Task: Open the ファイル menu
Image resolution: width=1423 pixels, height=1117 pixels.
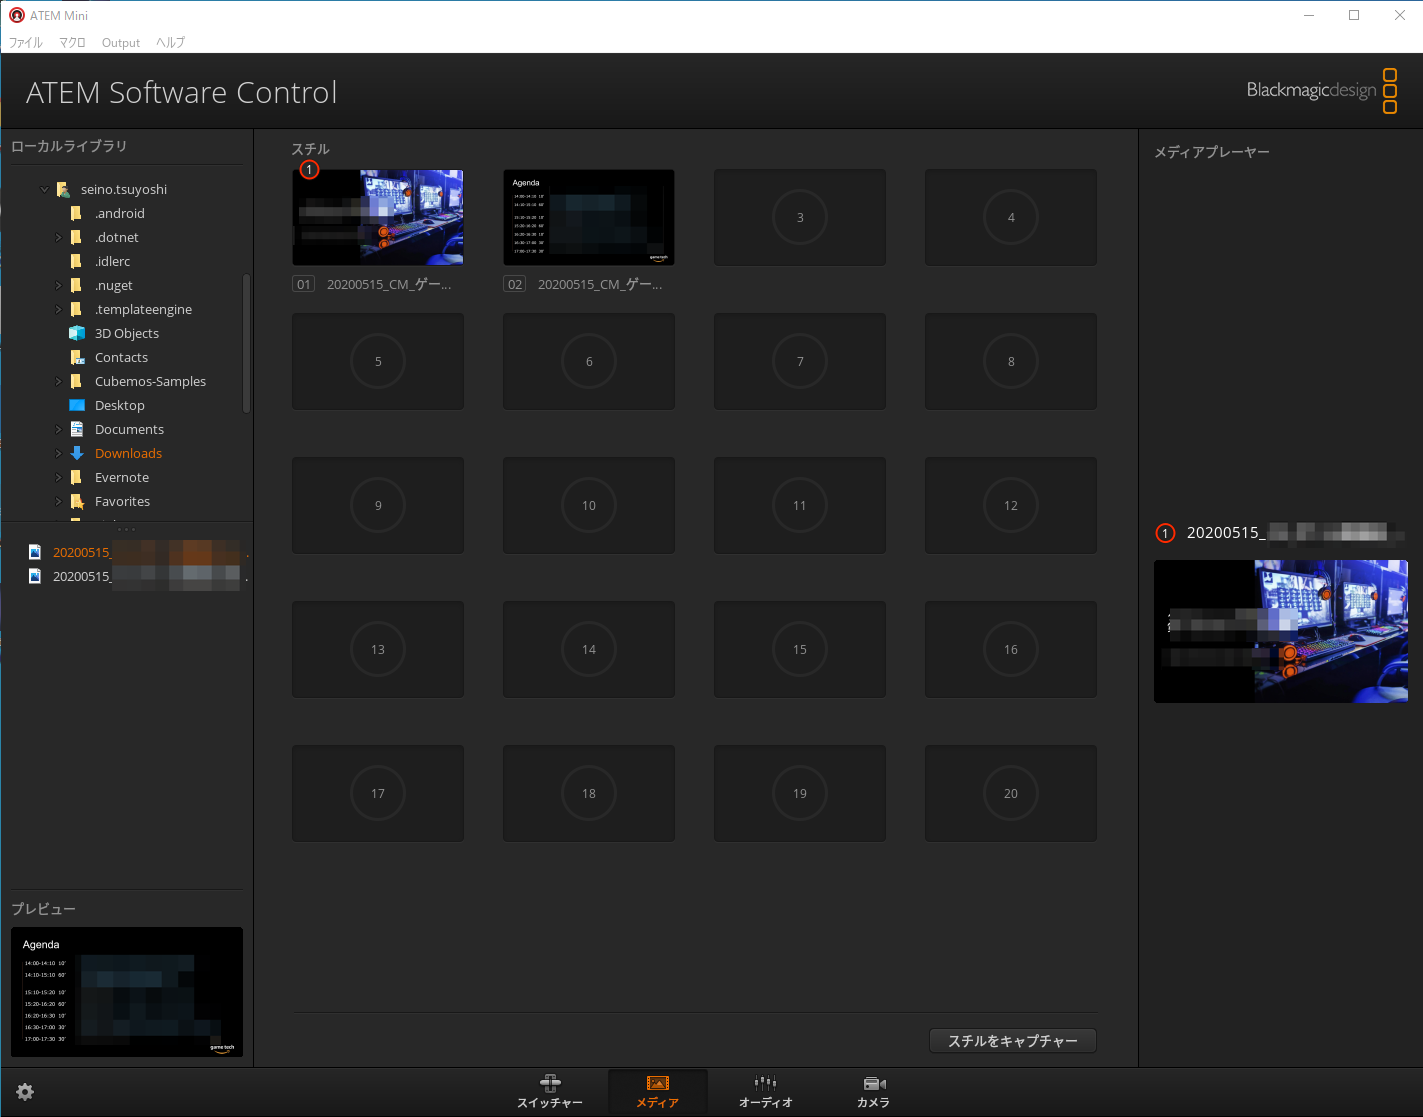Action: [x=26, y=43]
